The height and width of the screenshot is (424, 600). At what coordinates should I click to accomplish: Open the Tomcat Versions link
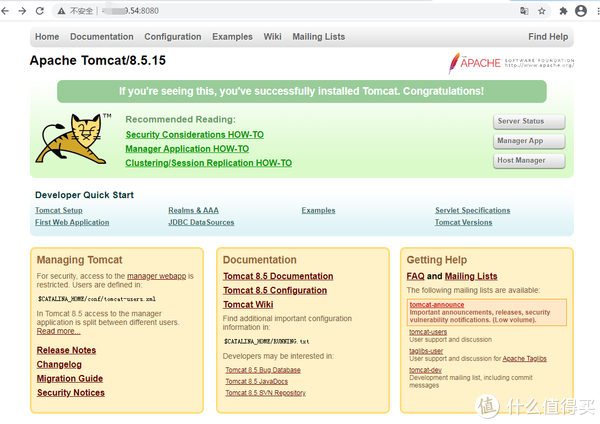tap(463, 222)
